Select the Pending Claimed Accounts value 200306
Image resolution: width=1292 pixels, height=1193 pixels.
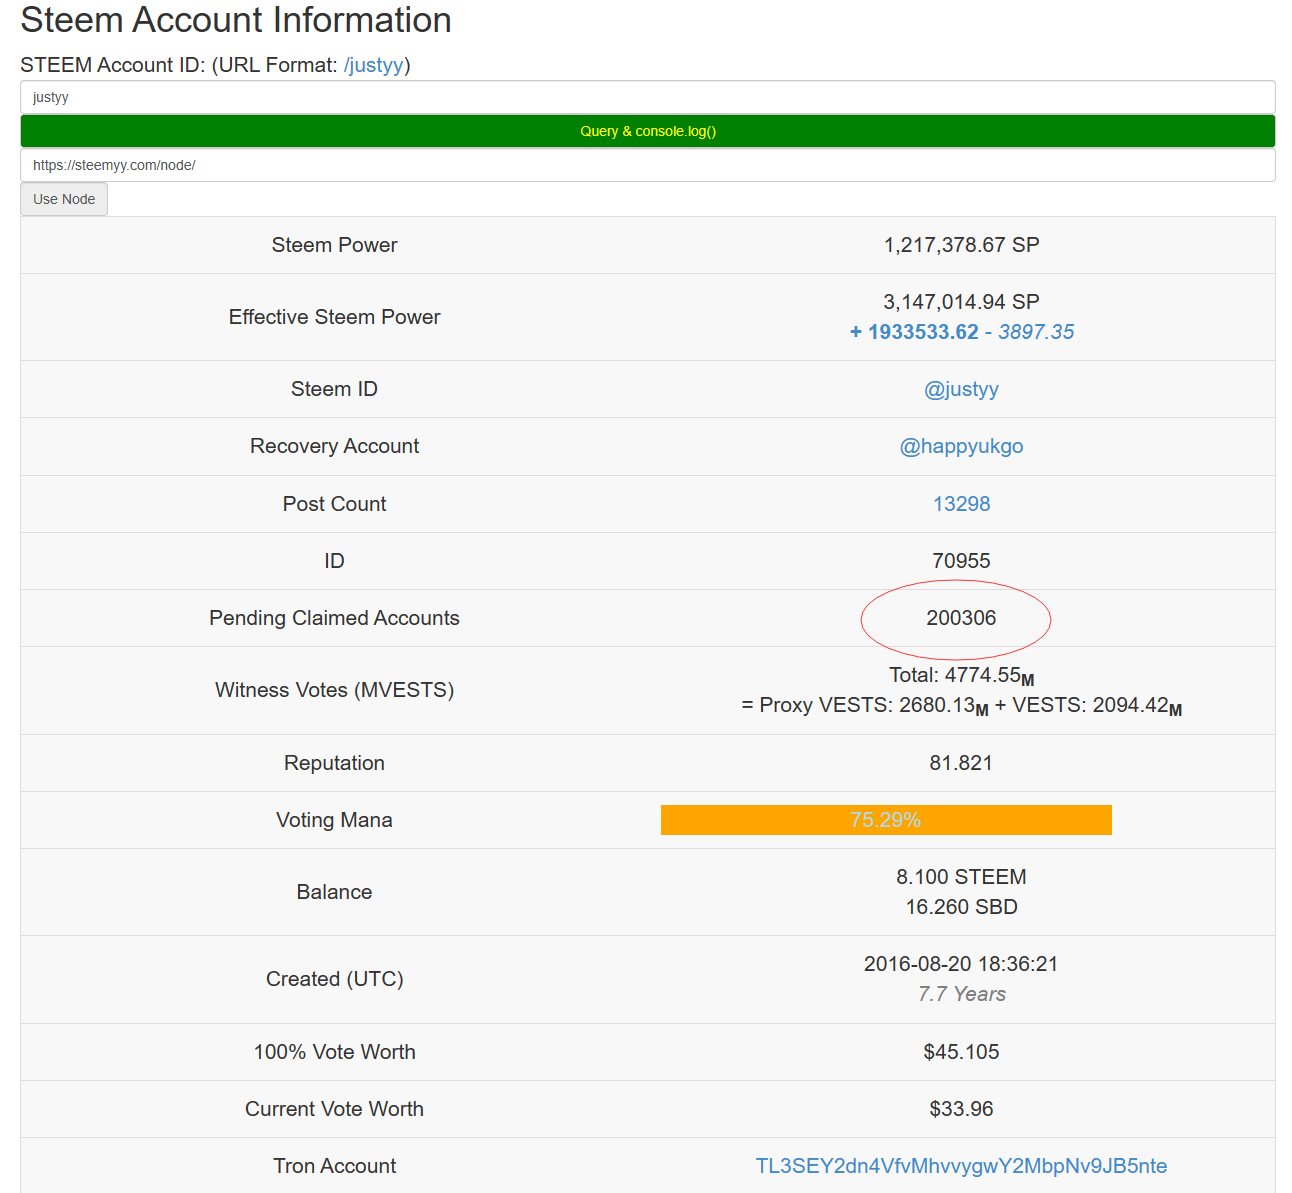[961, 618]
